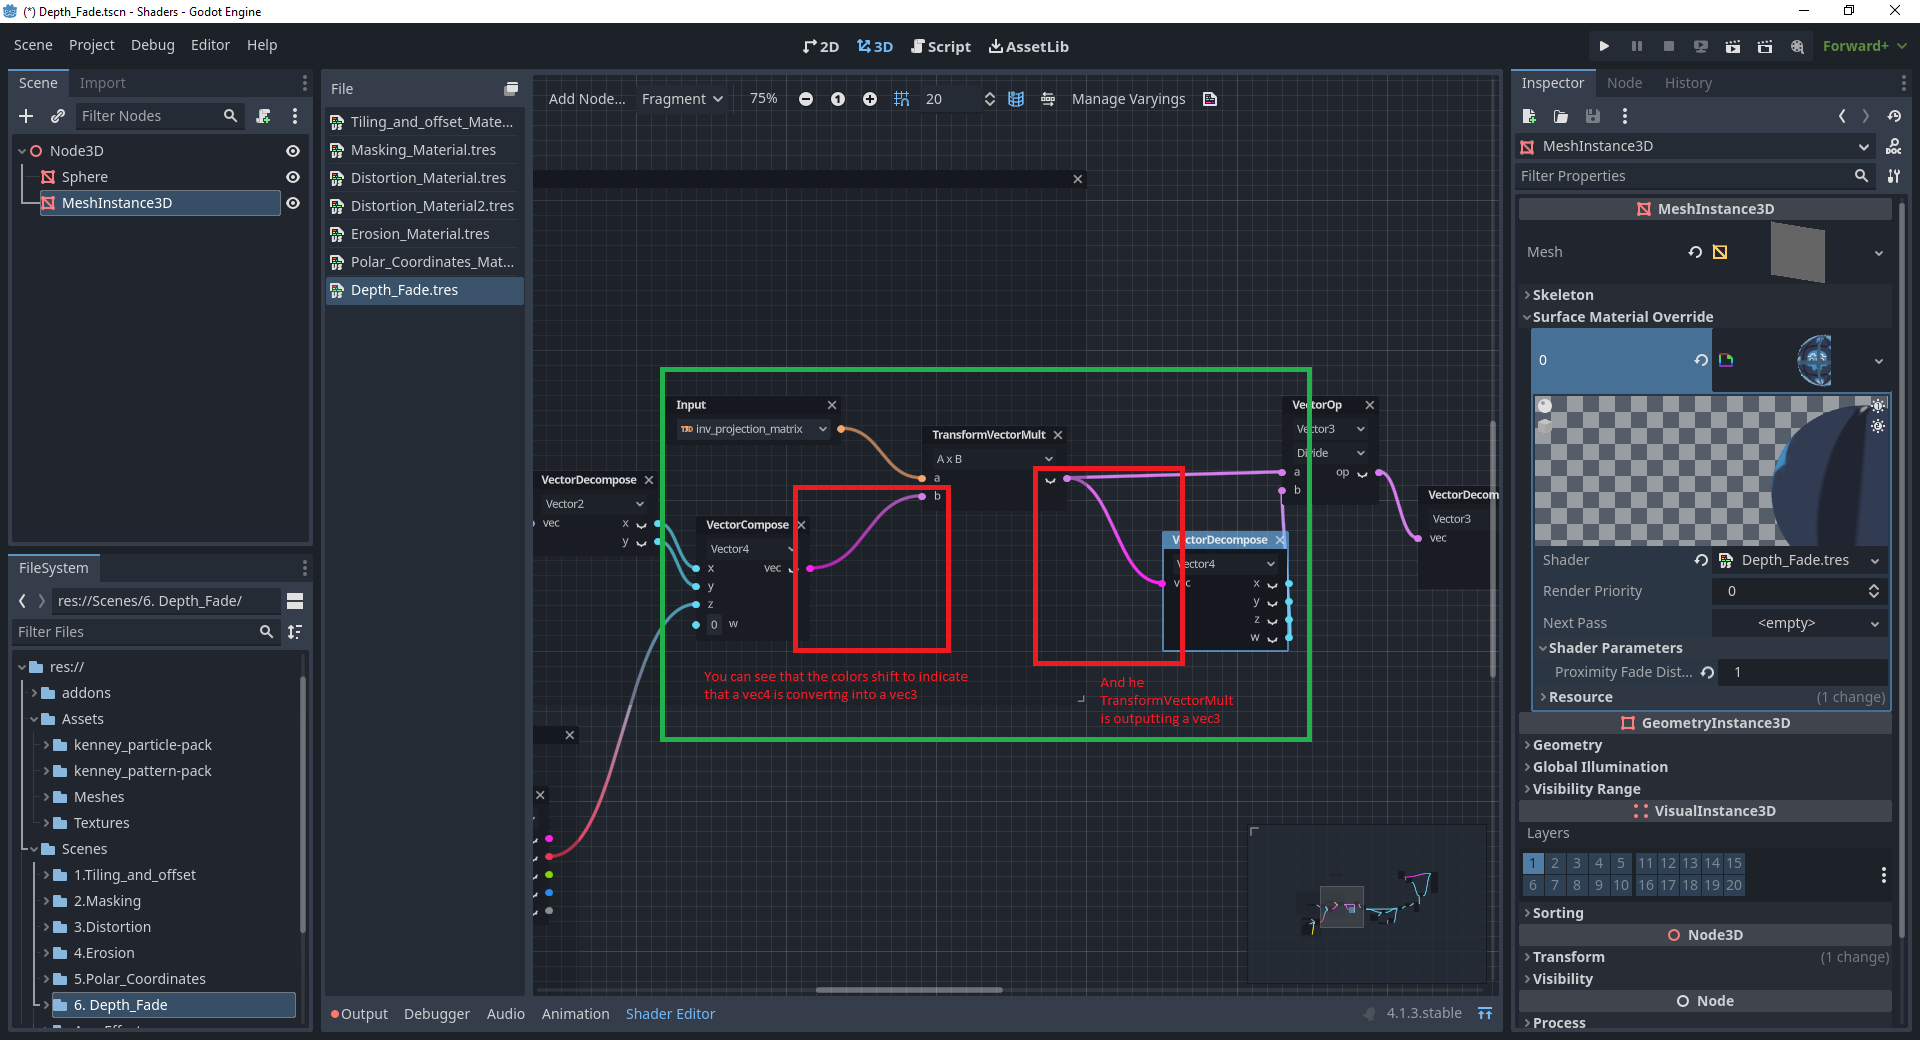Image resolution: width=1920 pixels, height=1044 pixels.
Task: Open the Debug menu
Action: pos(152,45)
